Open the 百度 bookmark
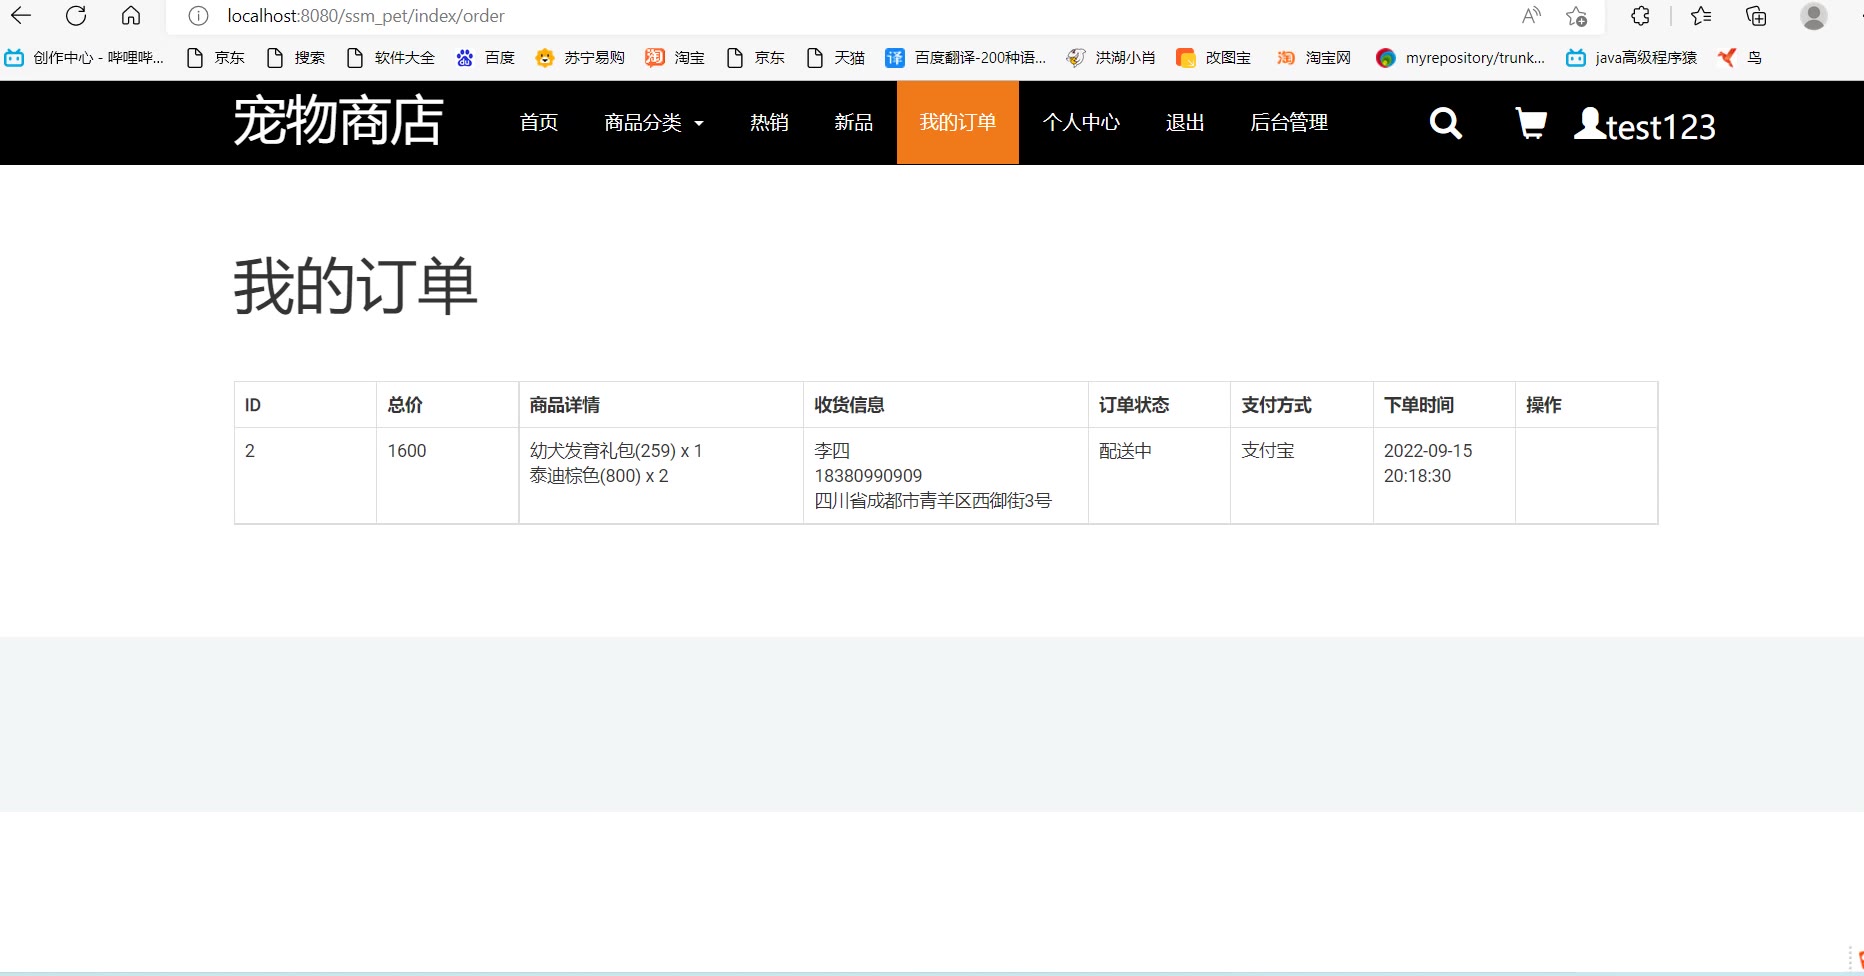Viewport: 1864px width, 976px height. [485, 58]
